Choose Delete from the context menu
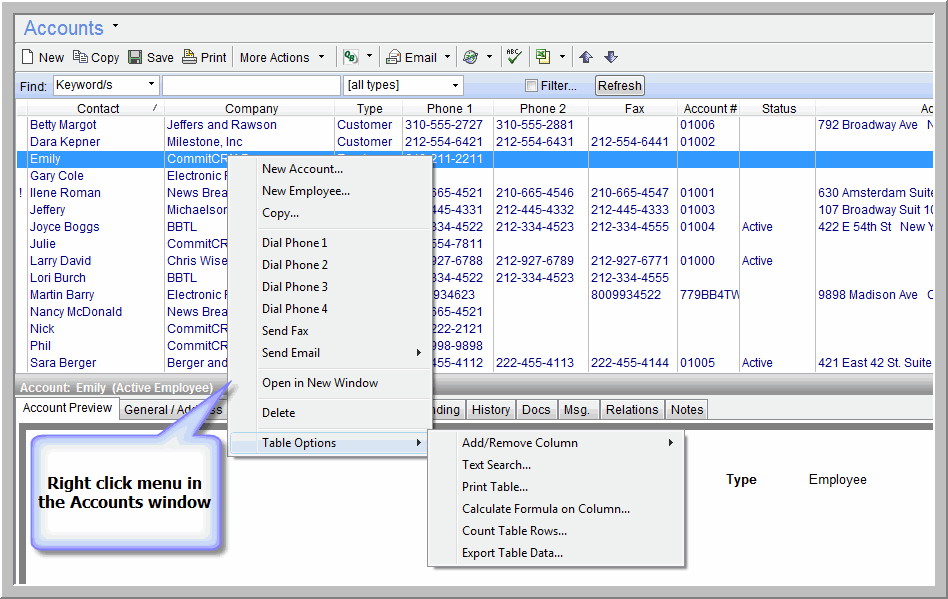Viewport: 948px width, 599px height. (278, 413)
